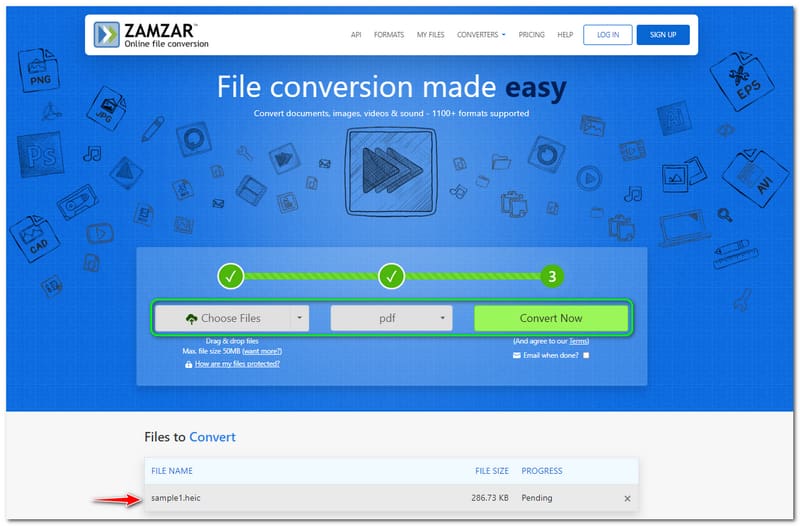Open the pdf format dropdown
Screen dimensions: 800x526
tap(391, 318)
